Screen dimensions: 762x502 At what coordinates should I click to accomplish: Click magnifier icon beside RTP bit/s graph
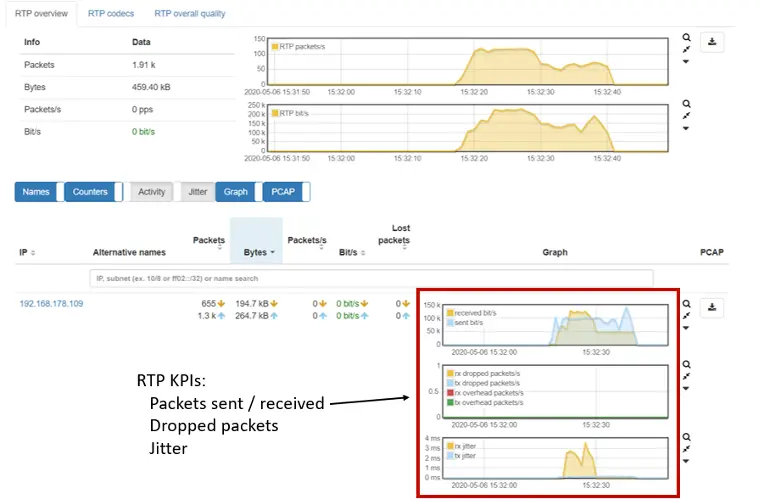point(686,104)
